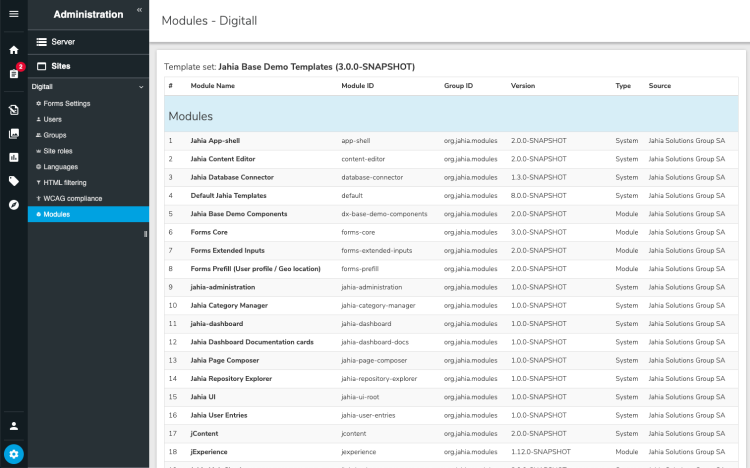Click Jahia User Entries module name
This screenshot has width=750, height=468.
coord(219,415)
